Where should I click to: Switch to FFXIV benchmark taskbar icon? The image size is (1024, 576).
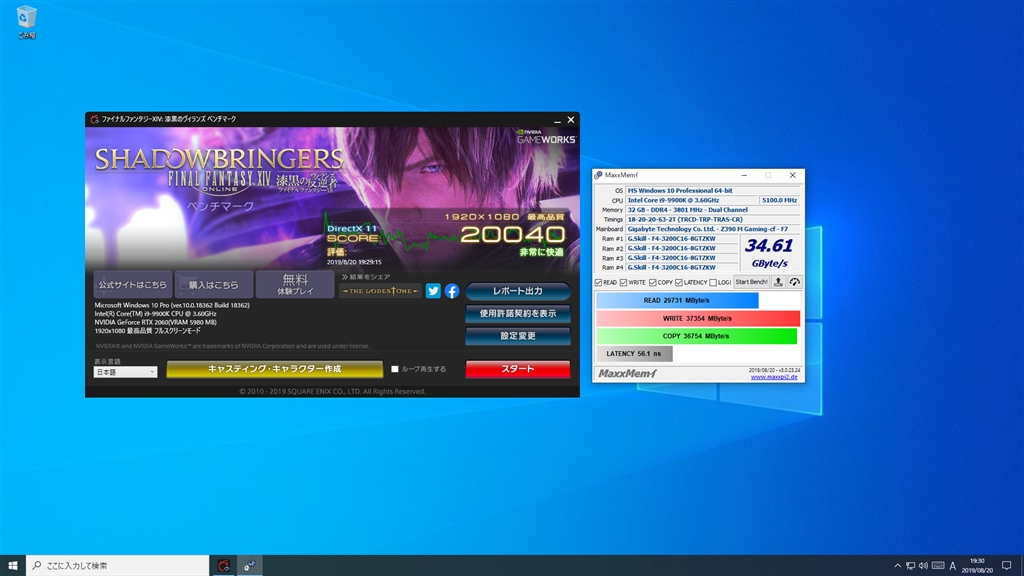(223, 566)
